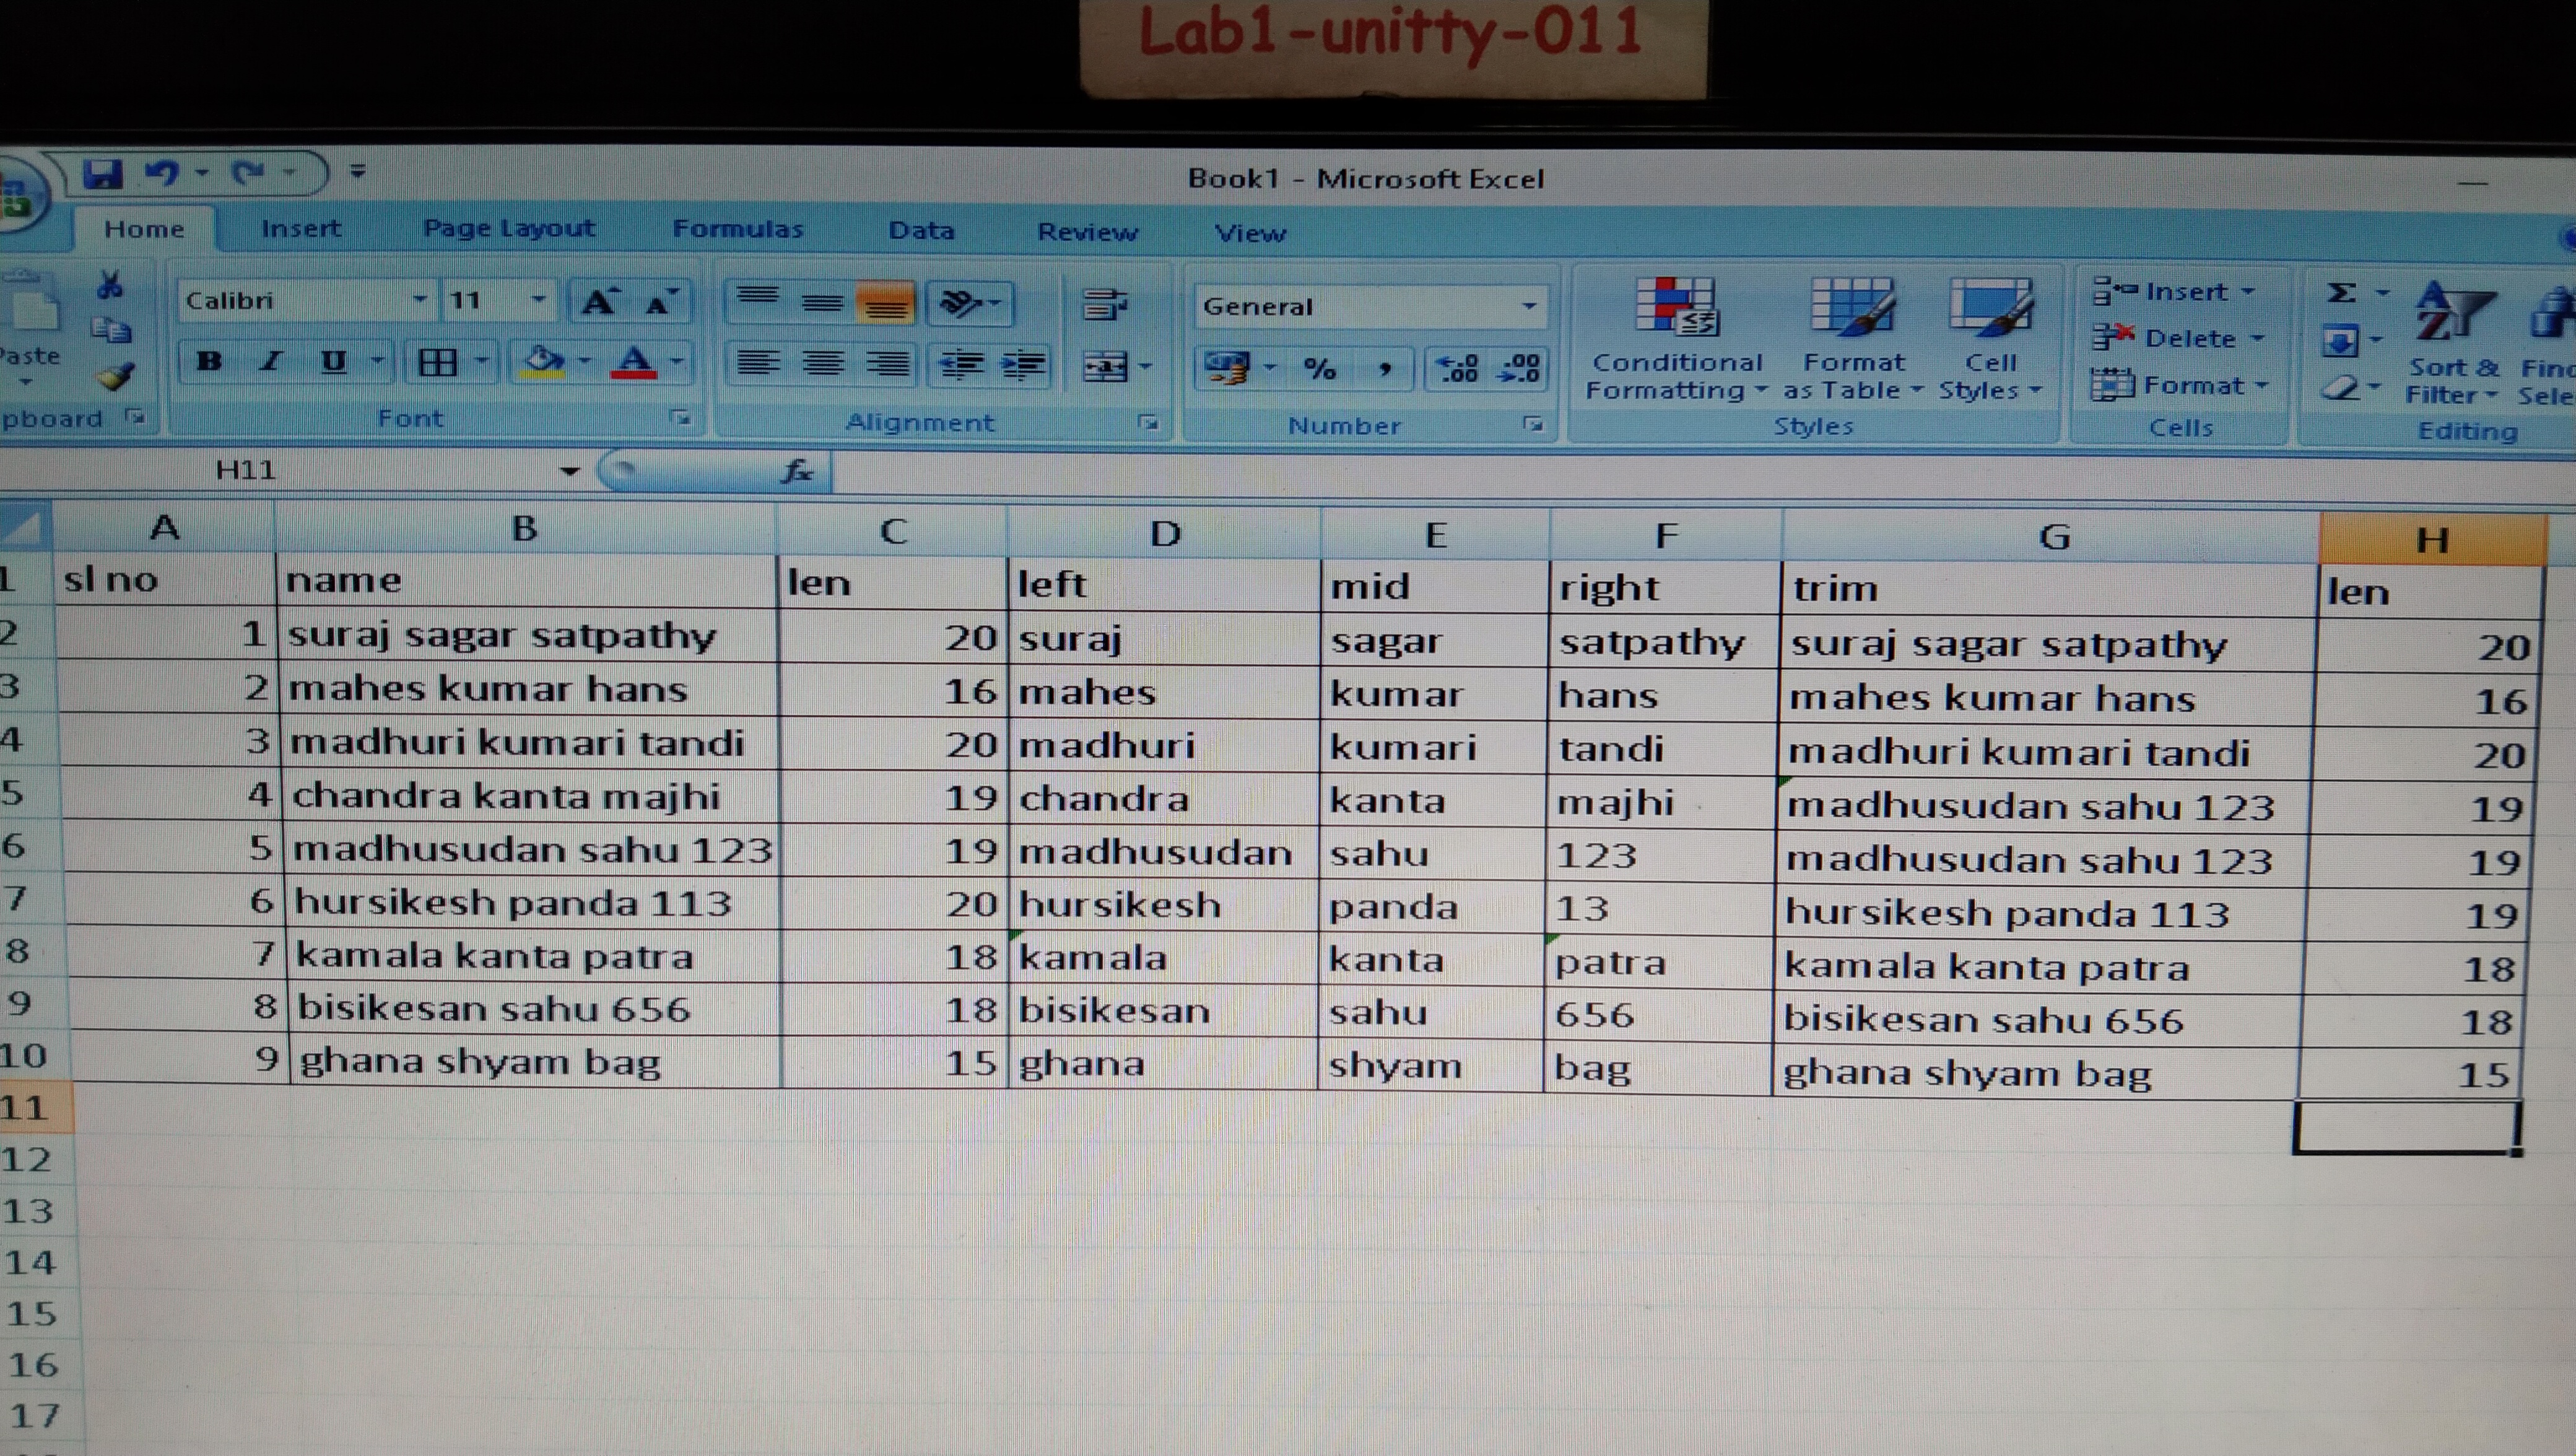2576x1456 pixels.
Task: Toggle Italic formatting
Action: 270,361
